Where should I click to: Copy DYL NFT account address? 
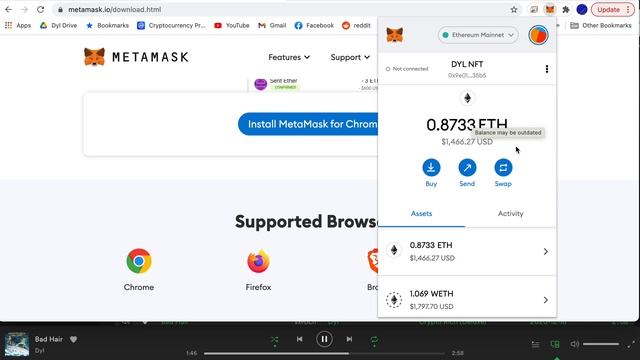pos(467,69)
